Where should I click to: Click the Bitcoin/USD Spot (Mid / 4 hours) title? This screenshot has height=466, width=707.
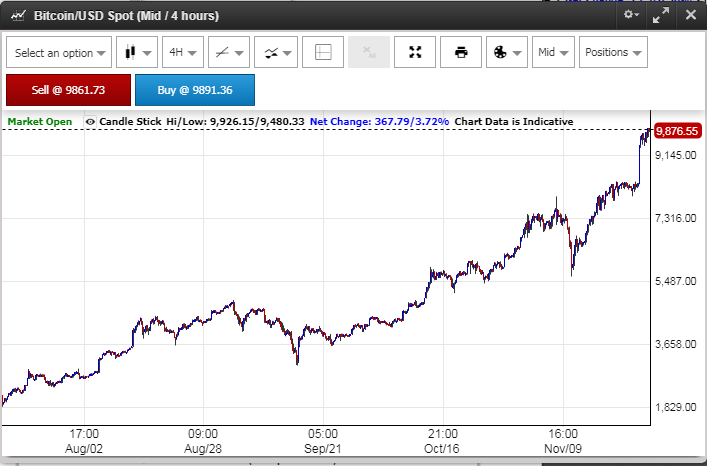pos(126,16)
